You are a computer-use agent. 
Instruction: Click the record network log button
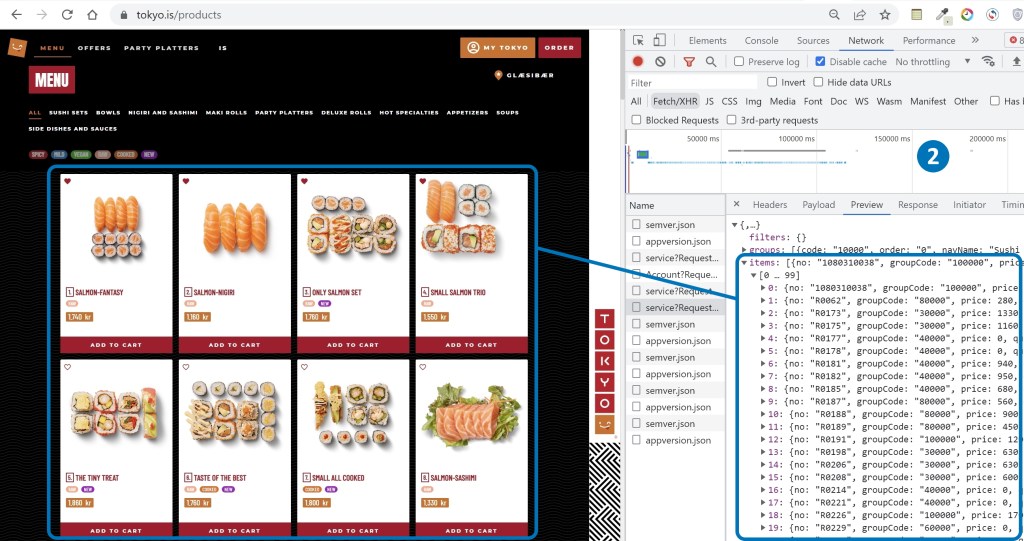[x=638, y=62]
